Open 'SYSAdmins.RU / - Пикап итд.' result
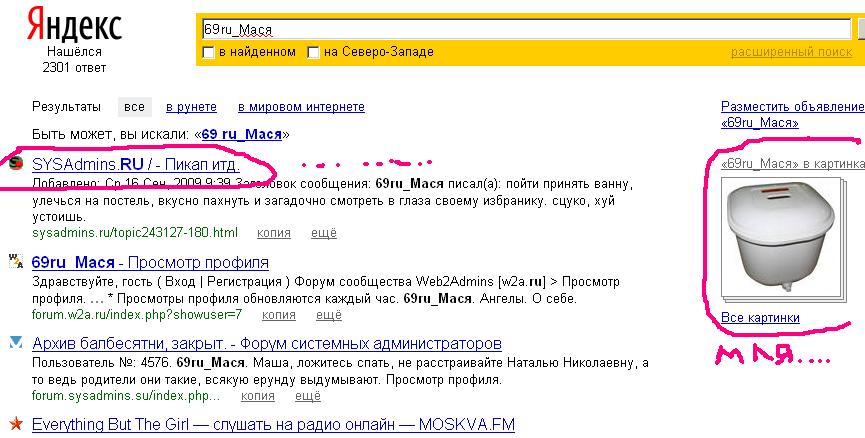The height and width of the screenshot is (438, 865). 136,164
